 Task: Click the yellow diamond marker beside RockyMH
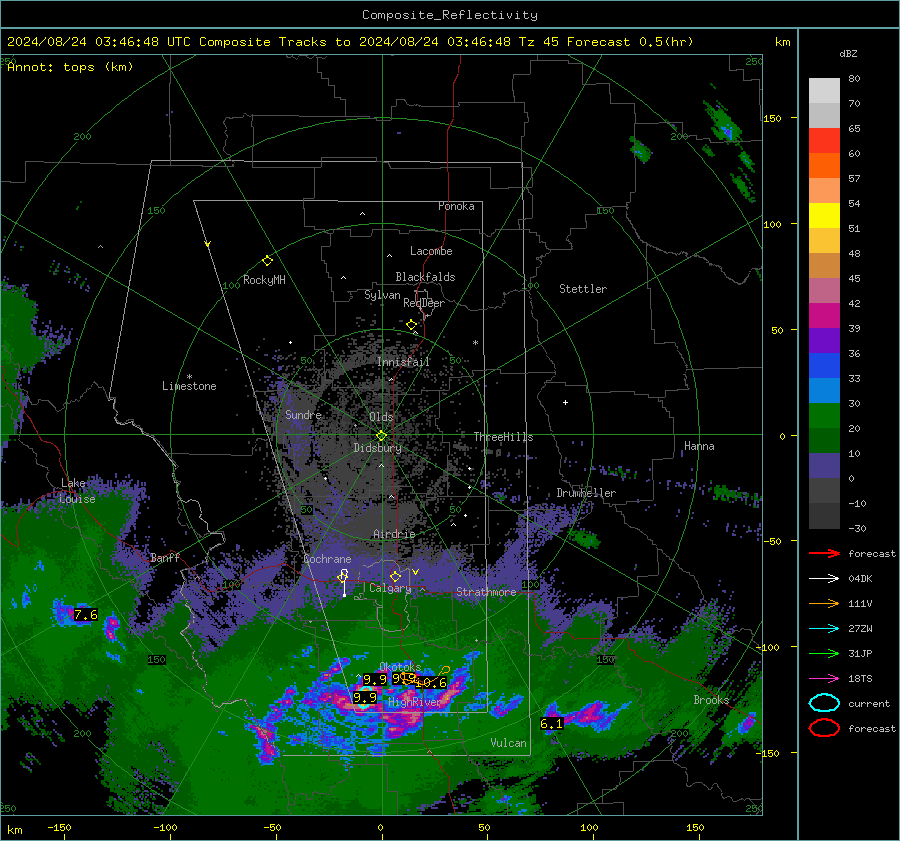coord(267,261)
